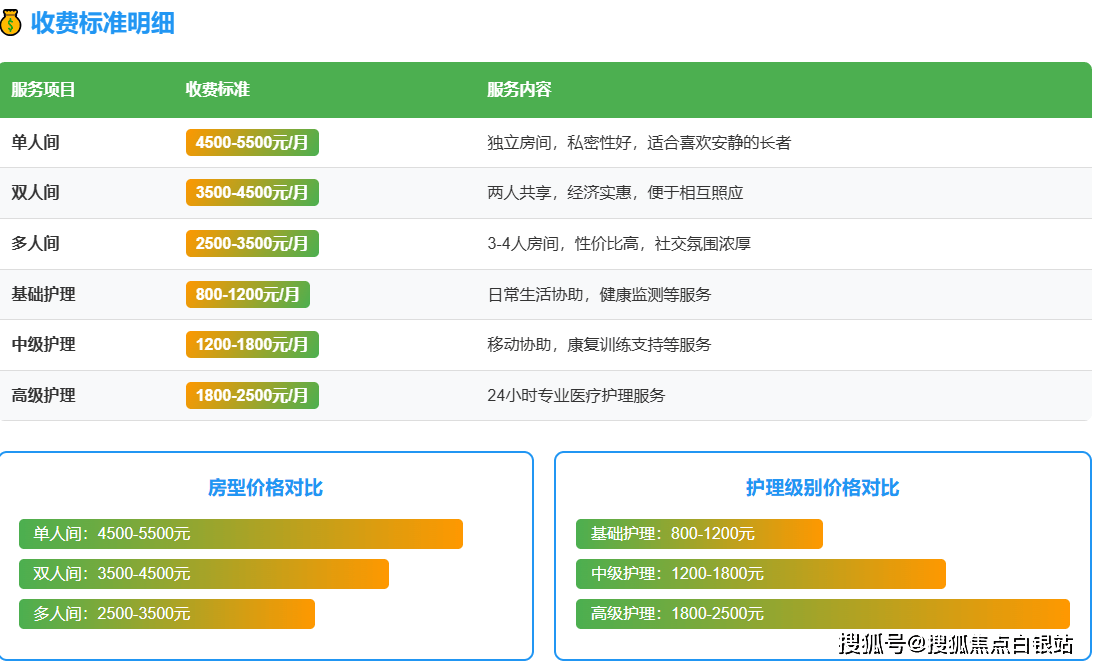1098x667 pixels.
Task: Select the 1200-1800元/月 price badge
Action: tap(252, 345)
